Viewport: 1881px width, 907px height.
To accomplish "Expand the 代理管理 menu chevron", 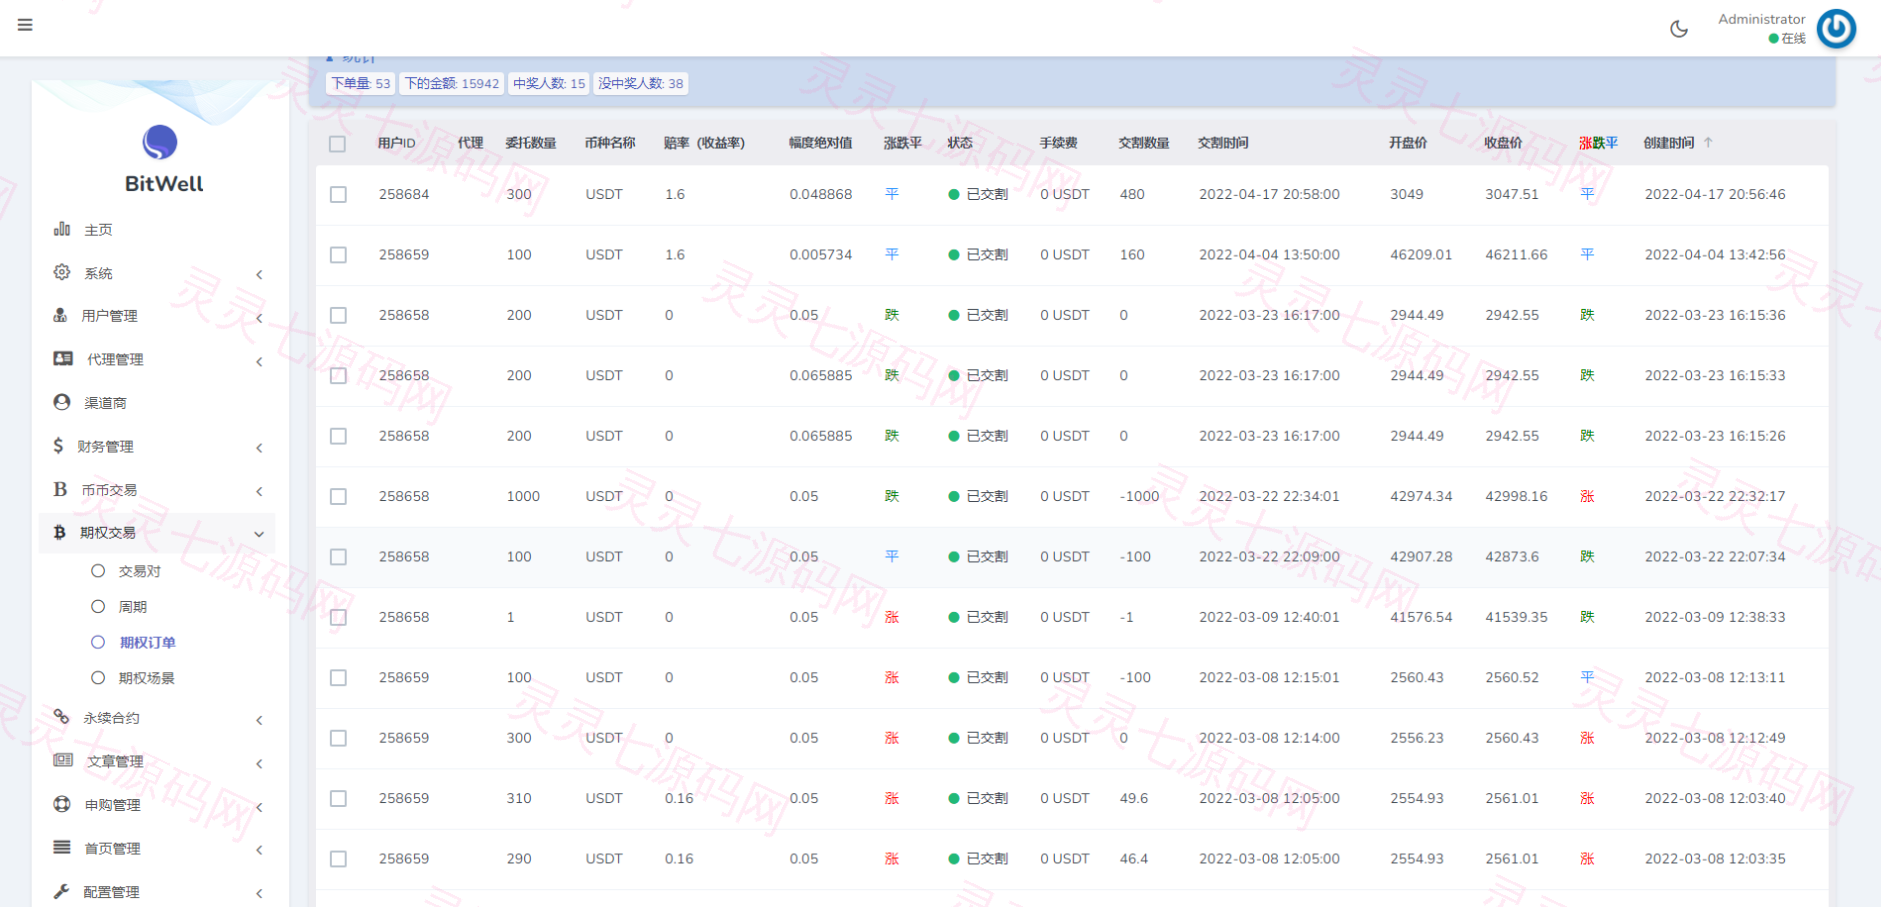I will 259,361.
